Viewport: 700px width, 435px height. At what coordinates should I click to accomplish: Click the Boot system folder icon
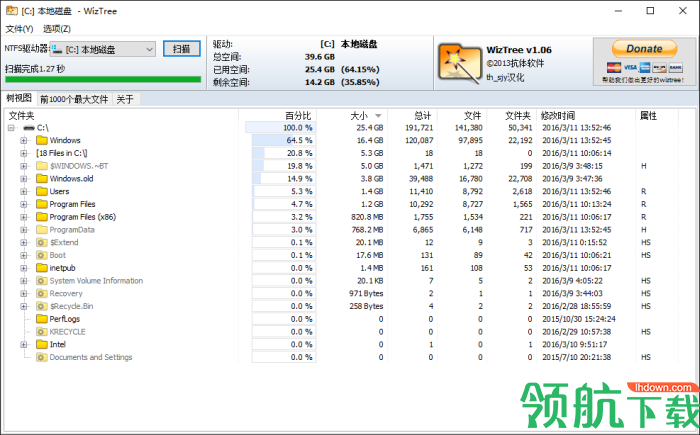(x=42, y=255)
